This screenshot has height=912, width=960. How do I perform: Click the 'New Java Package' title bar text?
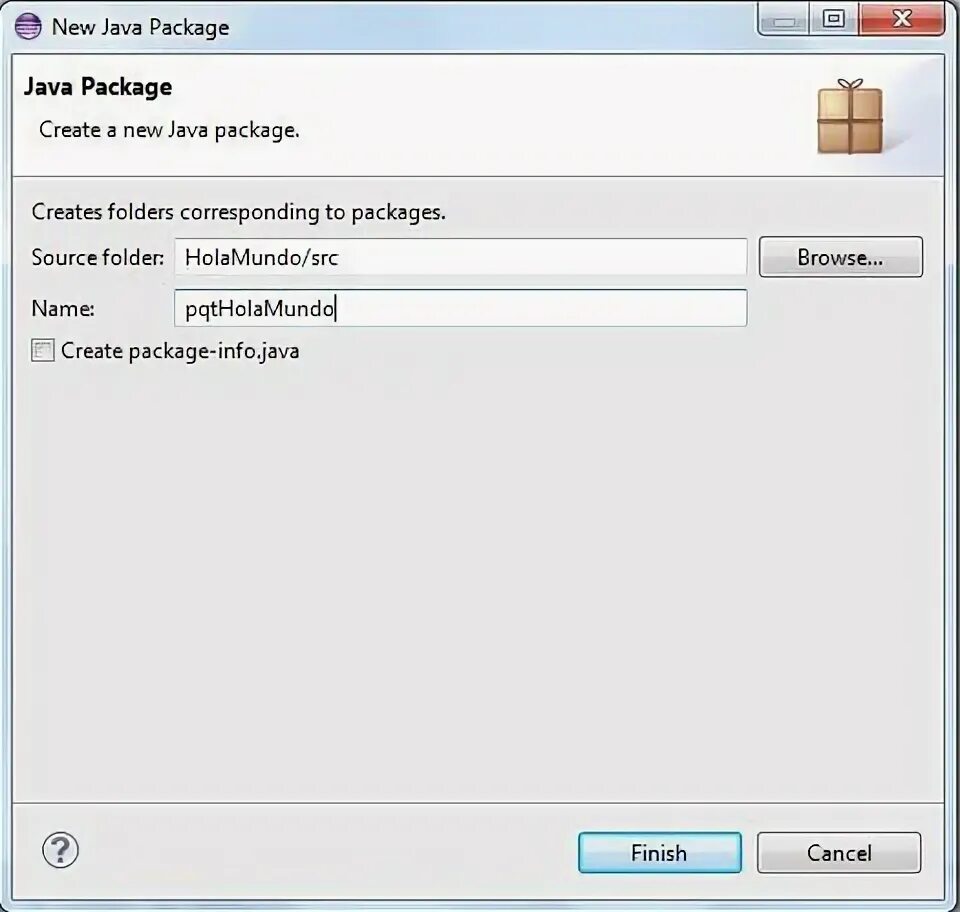[141, 28]
